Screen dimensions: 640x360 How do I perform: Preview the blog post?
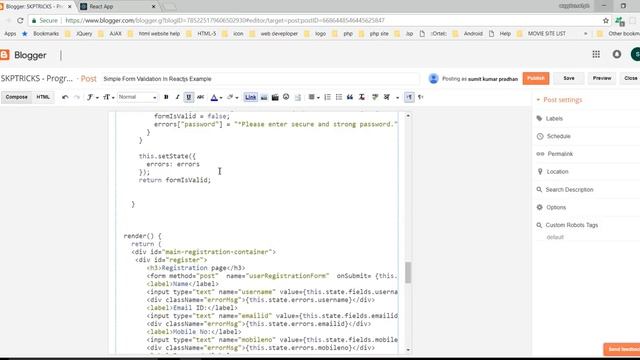[602, 78]
